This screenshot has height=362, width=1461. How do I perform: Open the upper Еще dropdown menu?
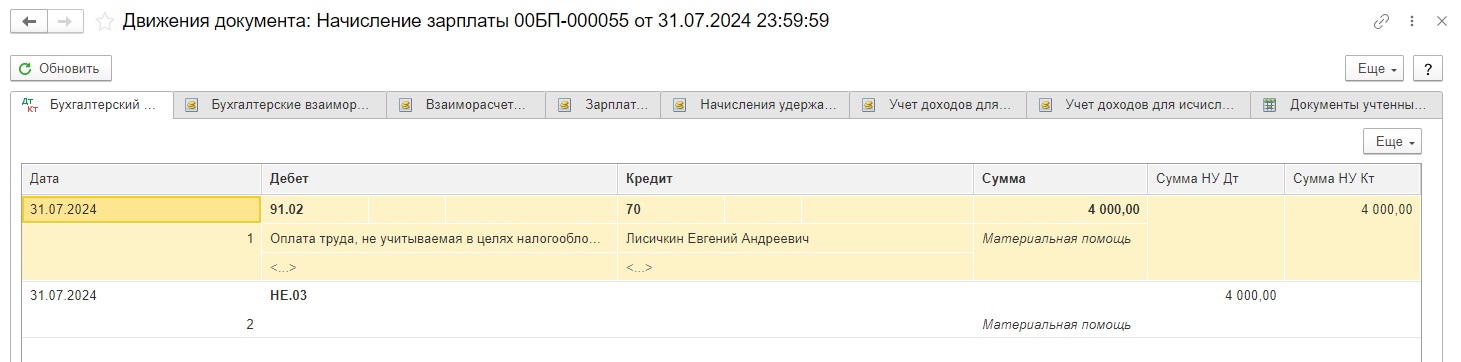click(x=1376, y=68)
